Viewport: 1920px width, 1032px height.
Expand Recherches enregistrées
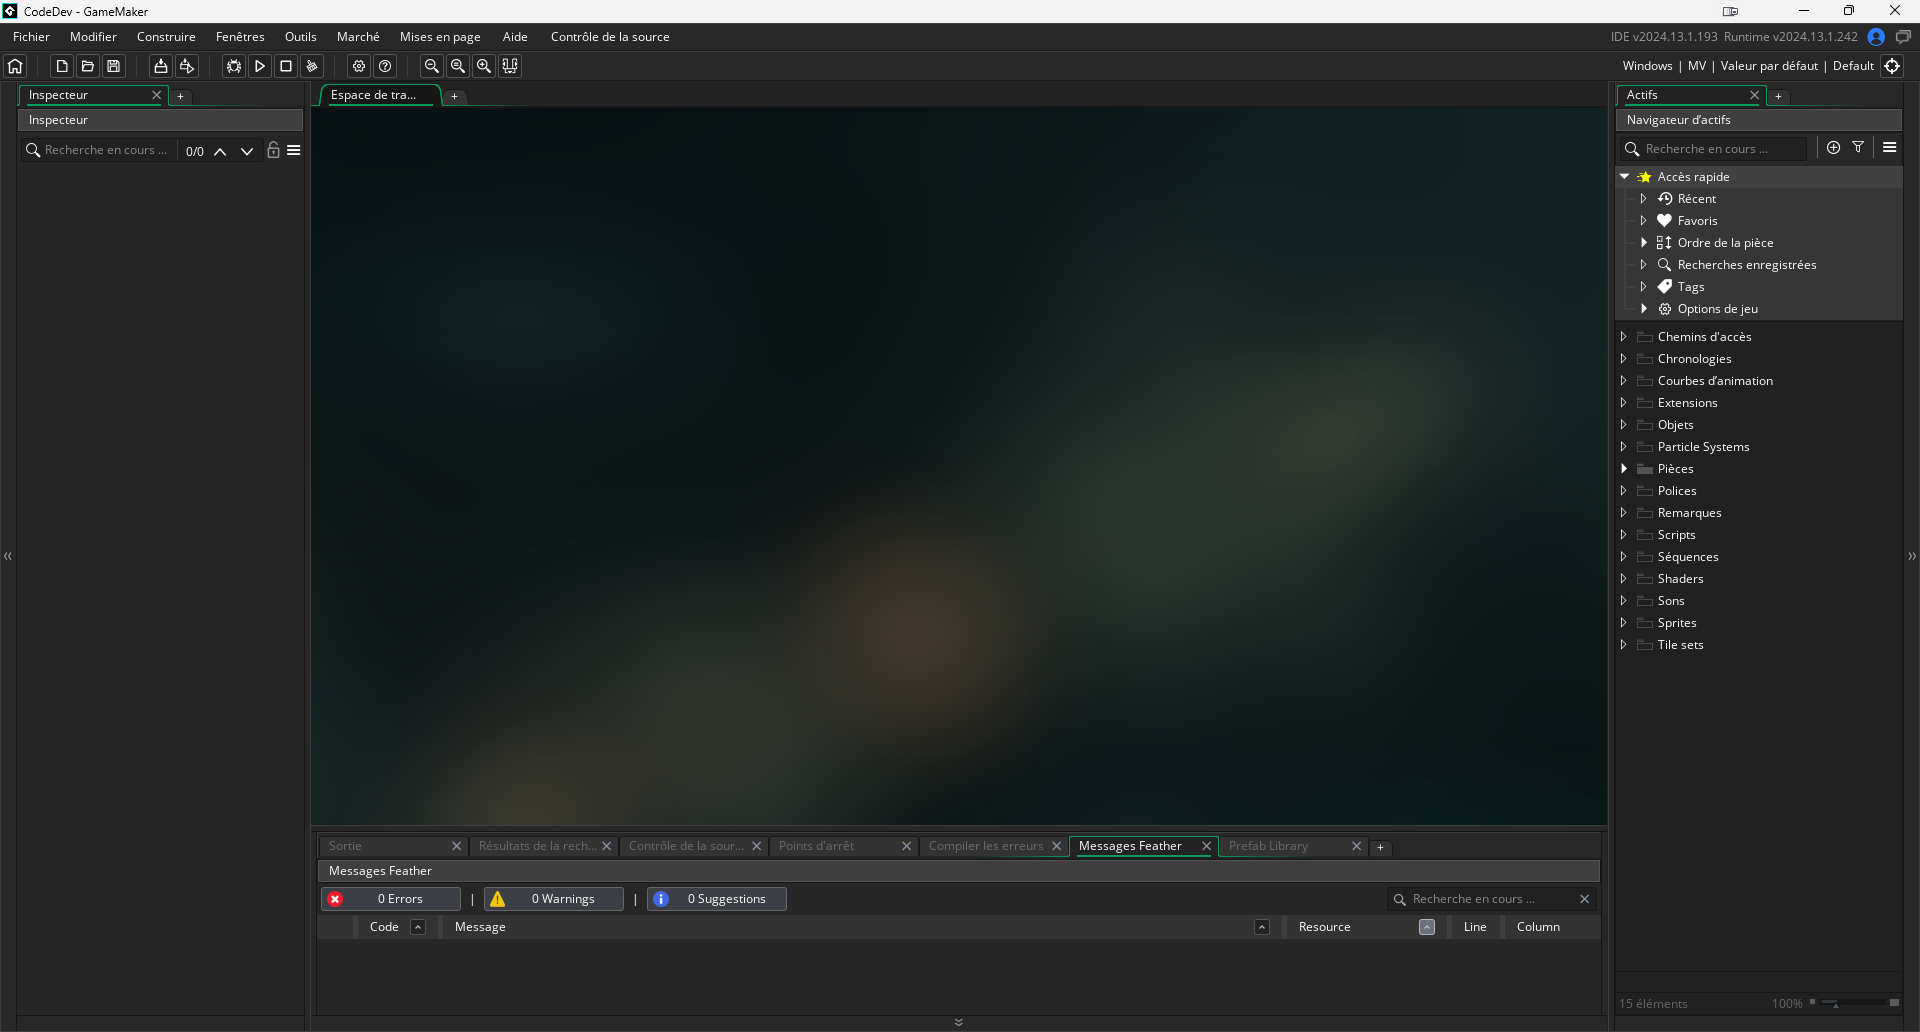1643,265
